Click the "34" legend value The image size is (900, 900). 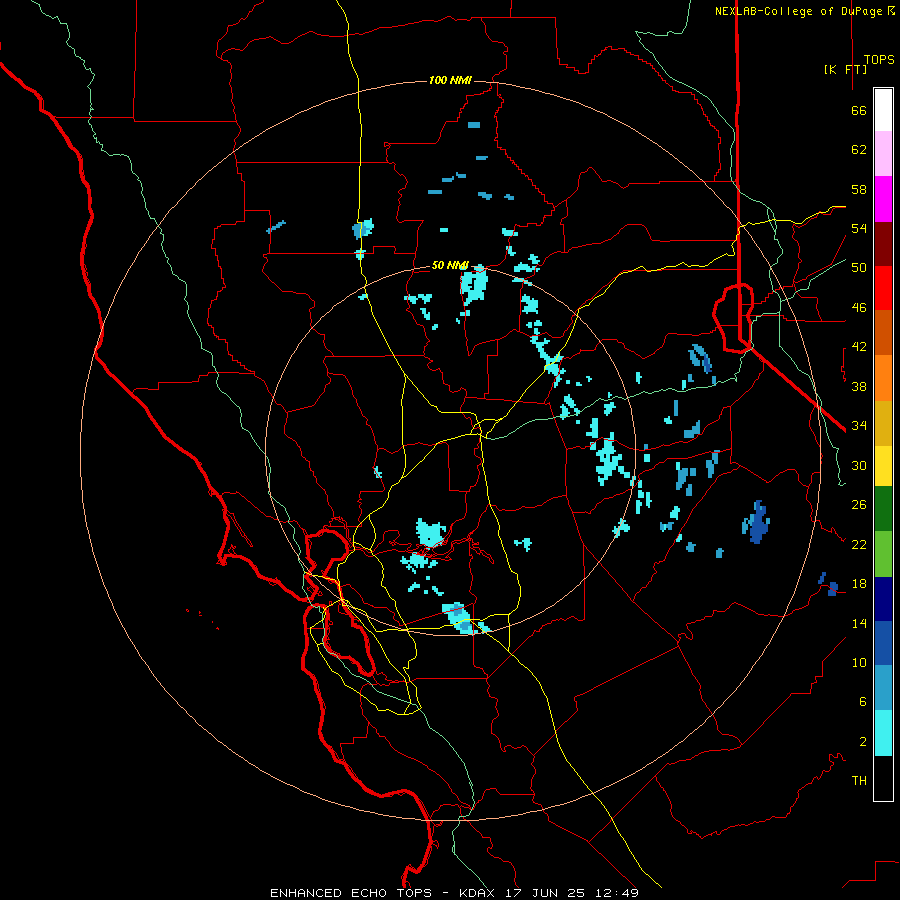click(x=859, y=426)
